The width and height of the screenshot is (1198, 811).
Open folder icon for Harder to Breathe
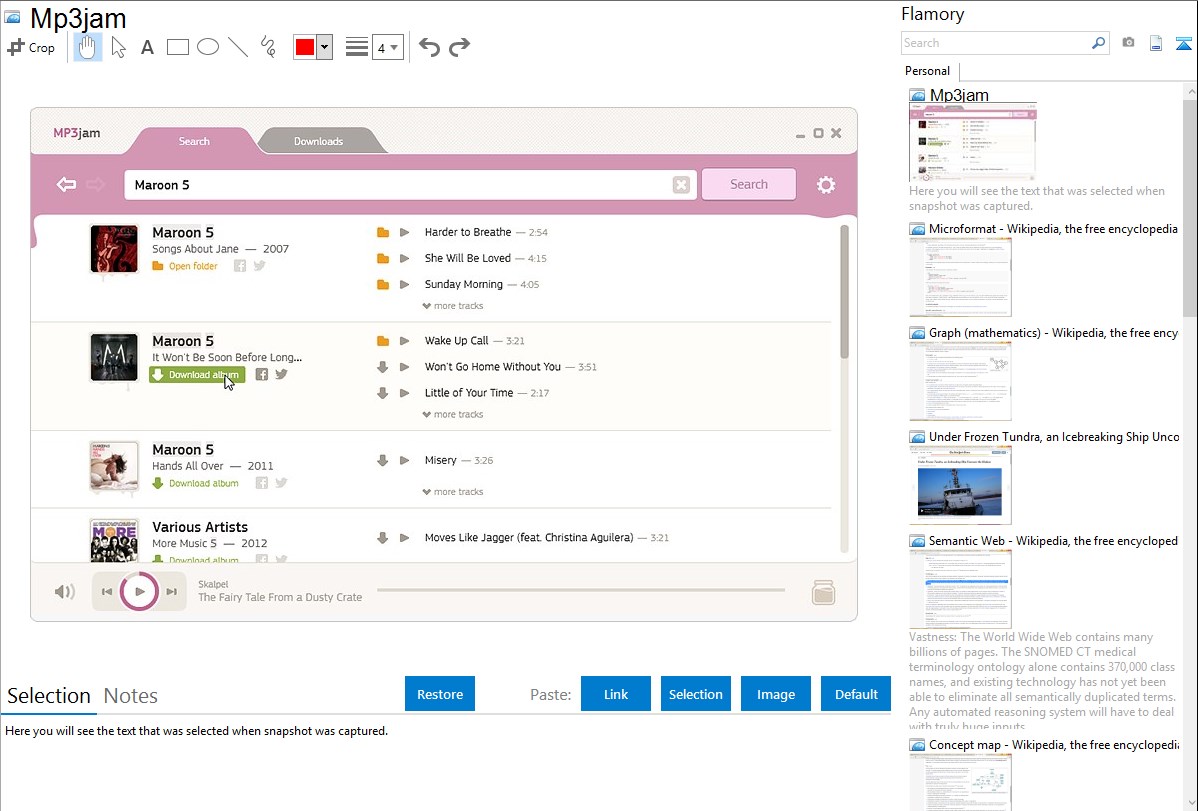tap(383, 232)
